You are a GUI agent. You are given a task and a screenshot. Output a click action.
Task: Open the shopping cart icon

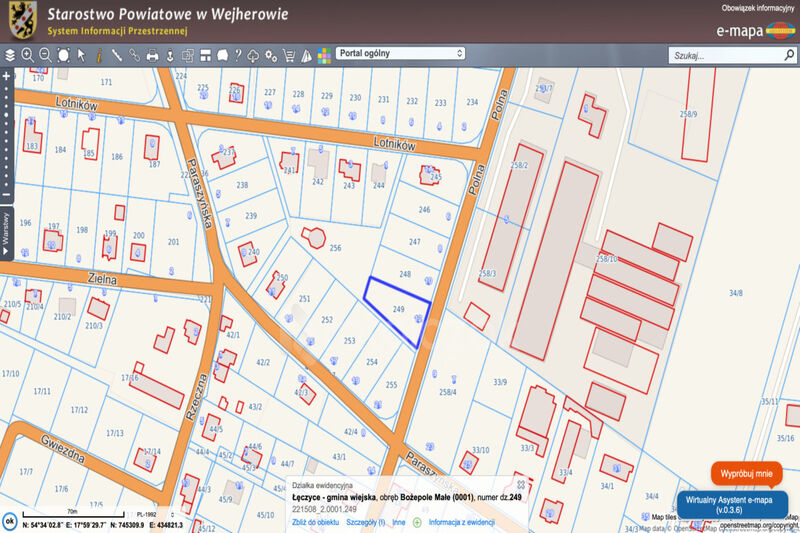289,54
